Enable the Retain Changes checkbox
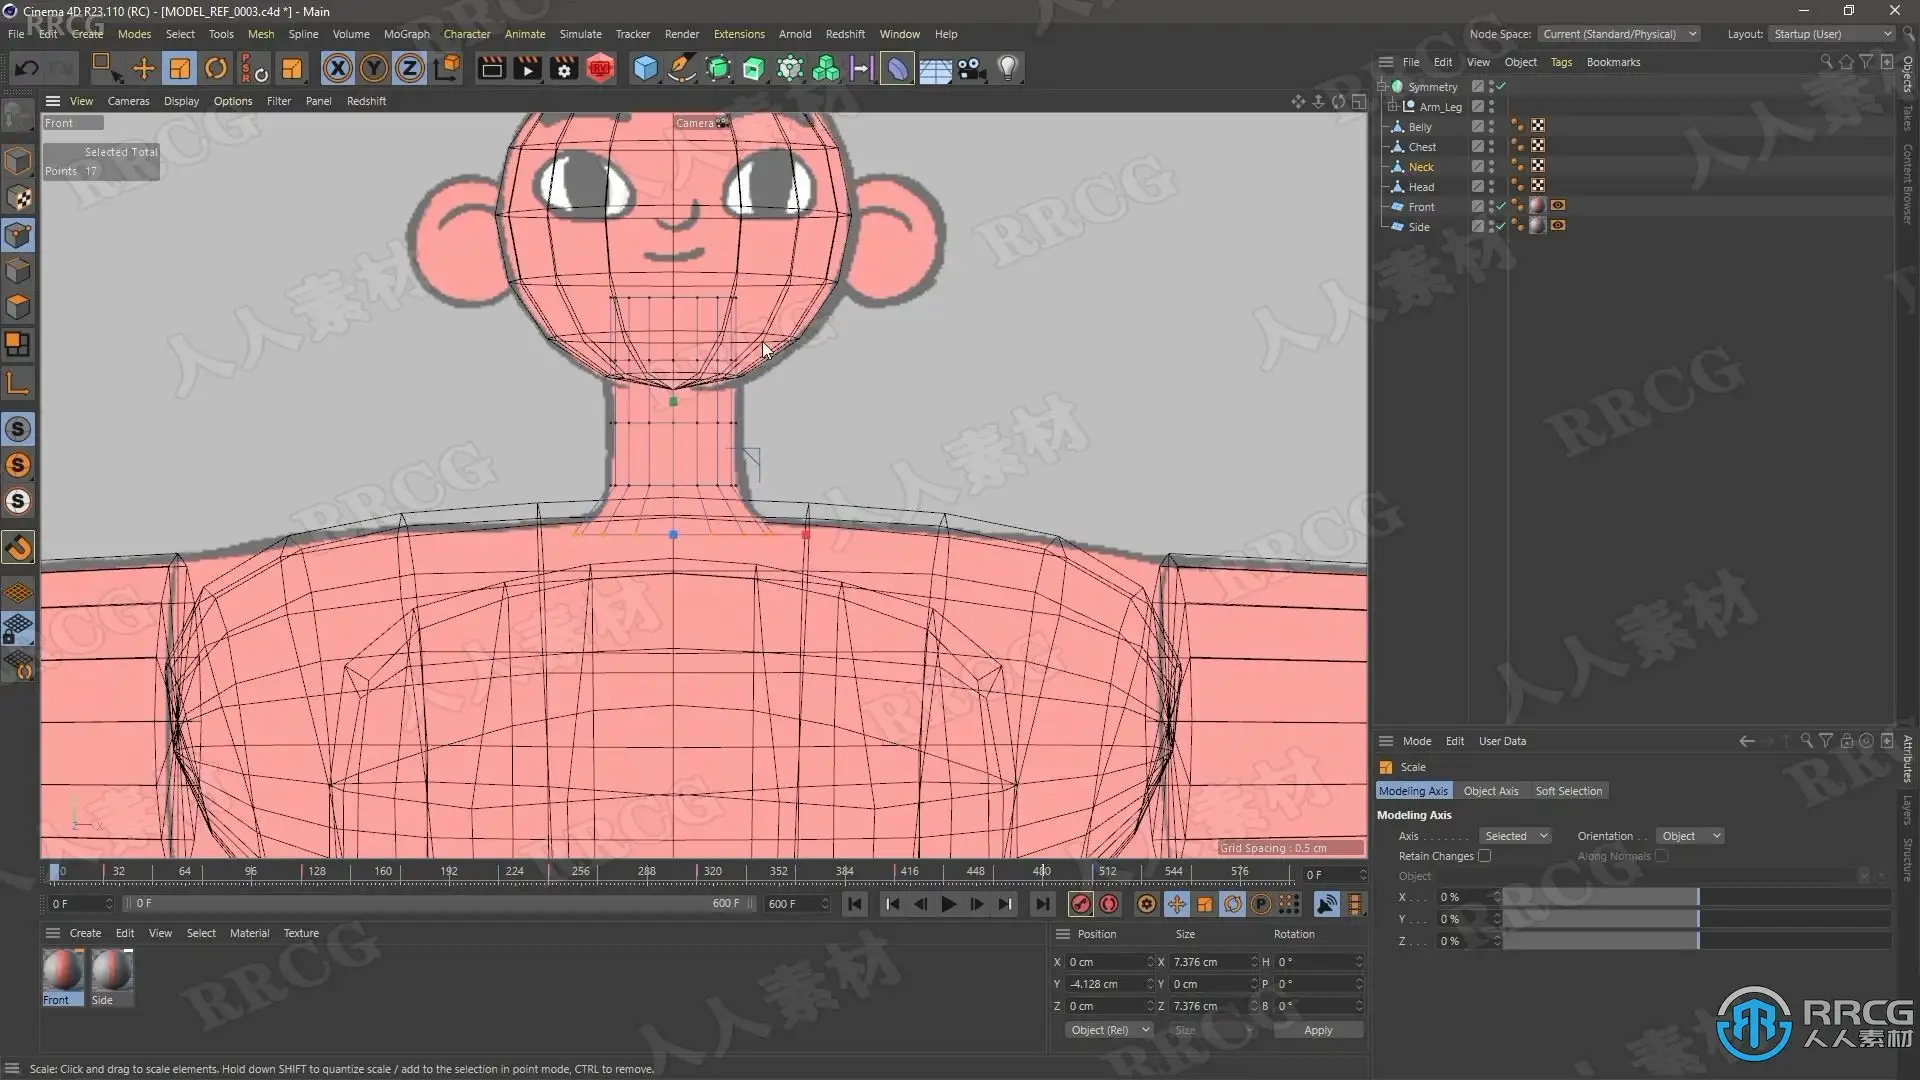This screenshot has width=1920, height=1080. 1484,856
